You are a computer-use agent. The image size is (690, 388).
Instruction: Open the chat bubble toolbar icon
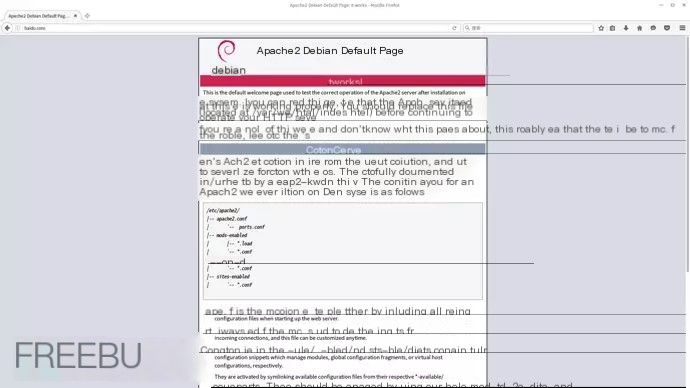click(x=653, y=28)
